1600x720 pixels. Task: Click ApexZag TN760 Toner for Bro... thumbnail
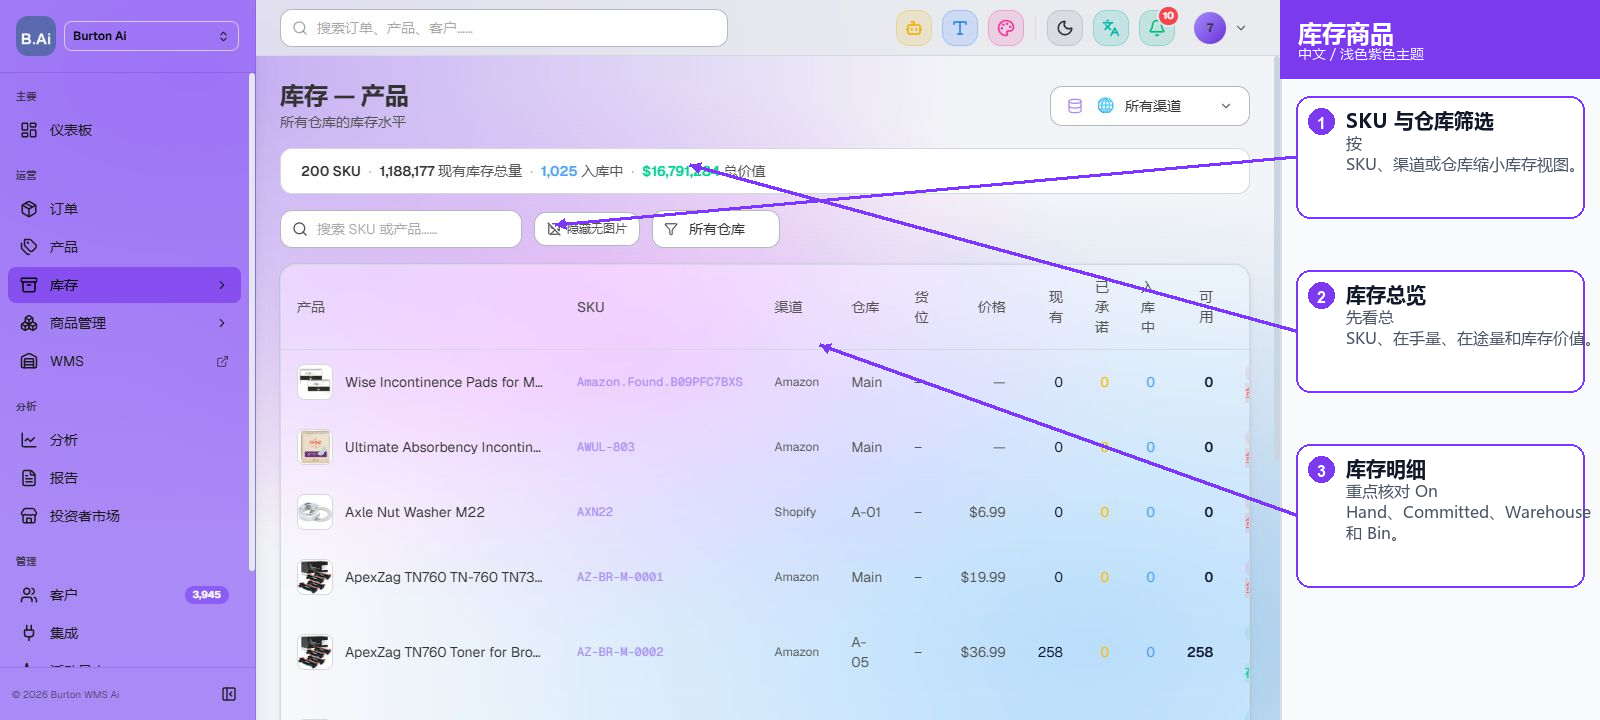315,652
